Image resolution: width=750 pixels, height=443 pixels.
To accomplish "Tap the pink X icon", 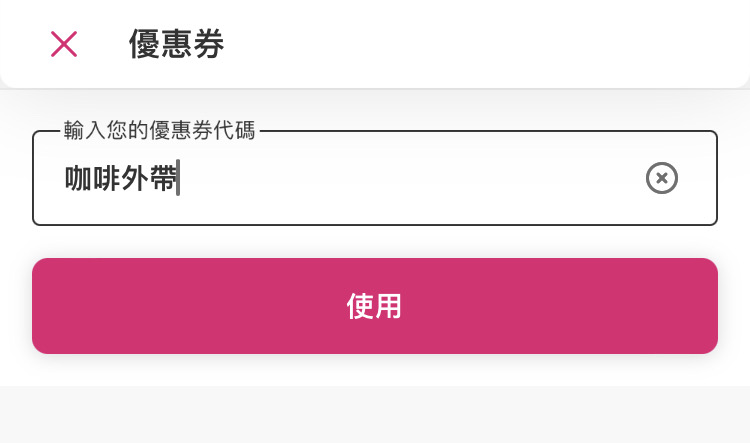I will (64, 44).
